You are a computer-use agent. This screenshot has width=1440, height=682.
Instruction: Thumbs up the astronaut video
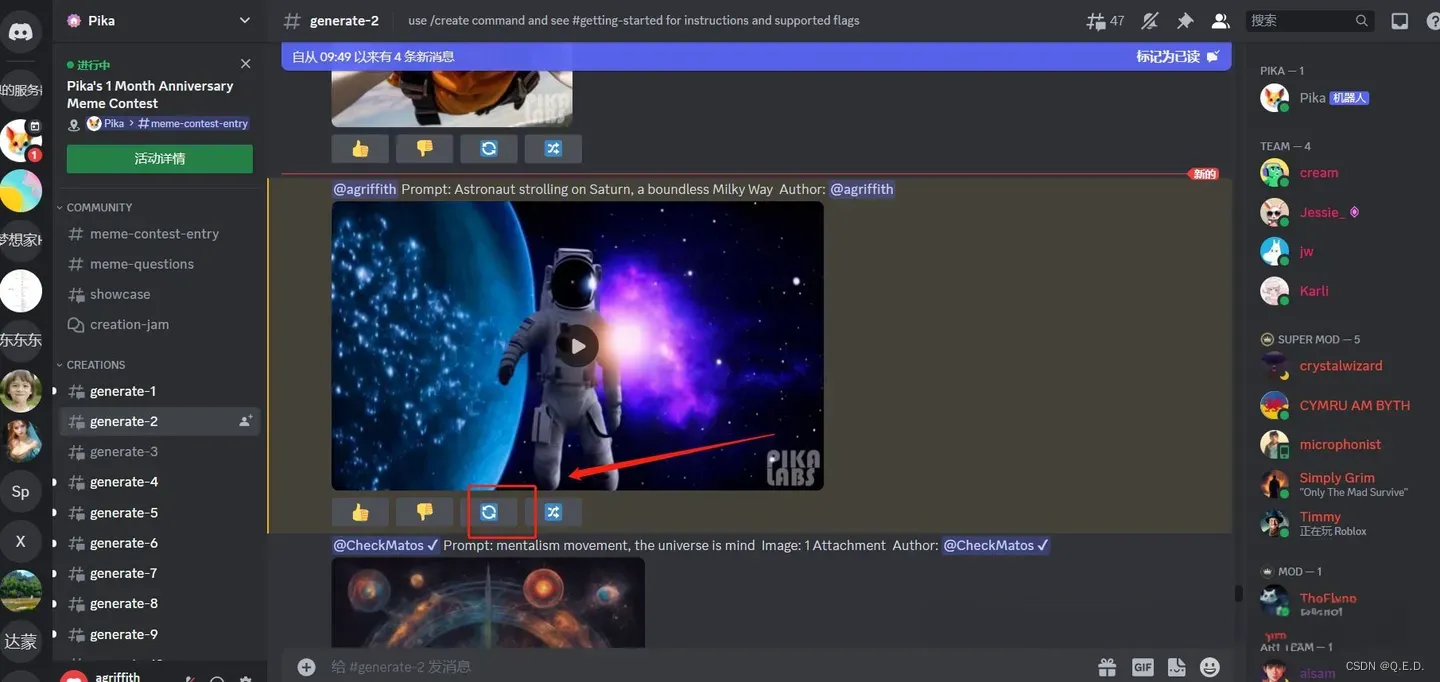(360, 512)
